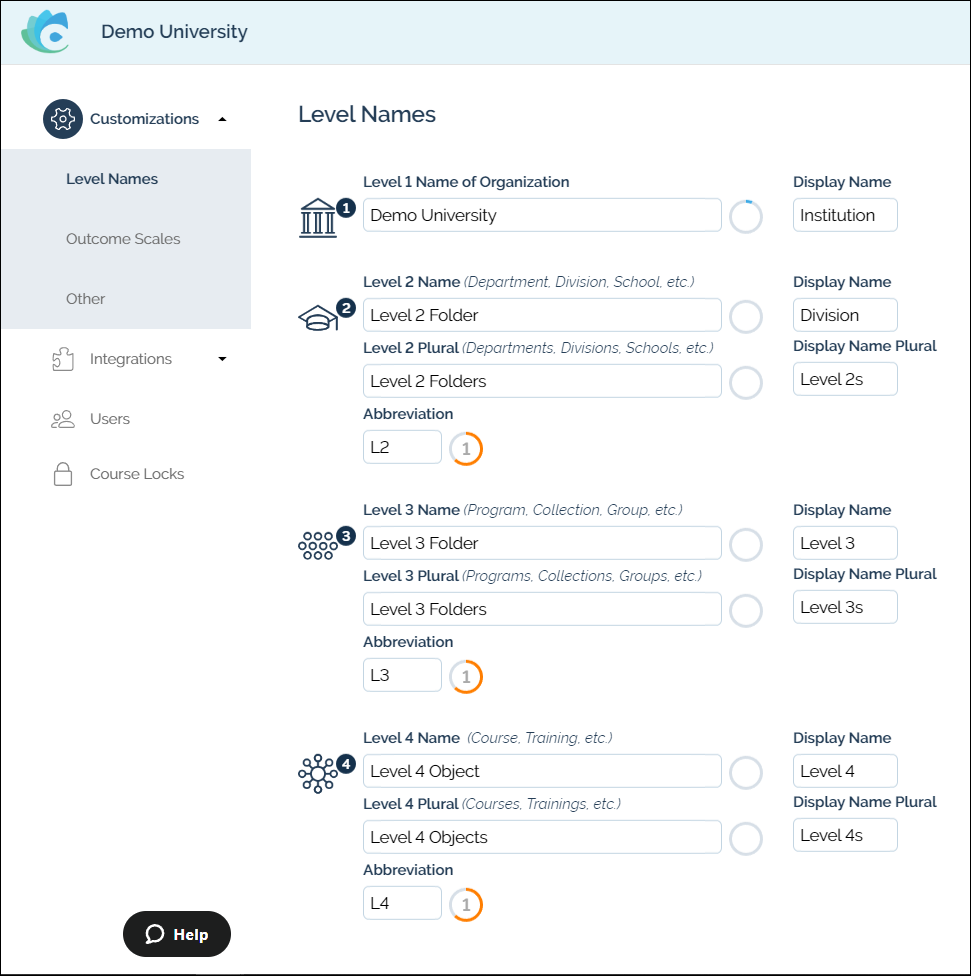971x976 pixels.
Task: Click the Level 1 Name character counter circle
Action: (746, 216)
